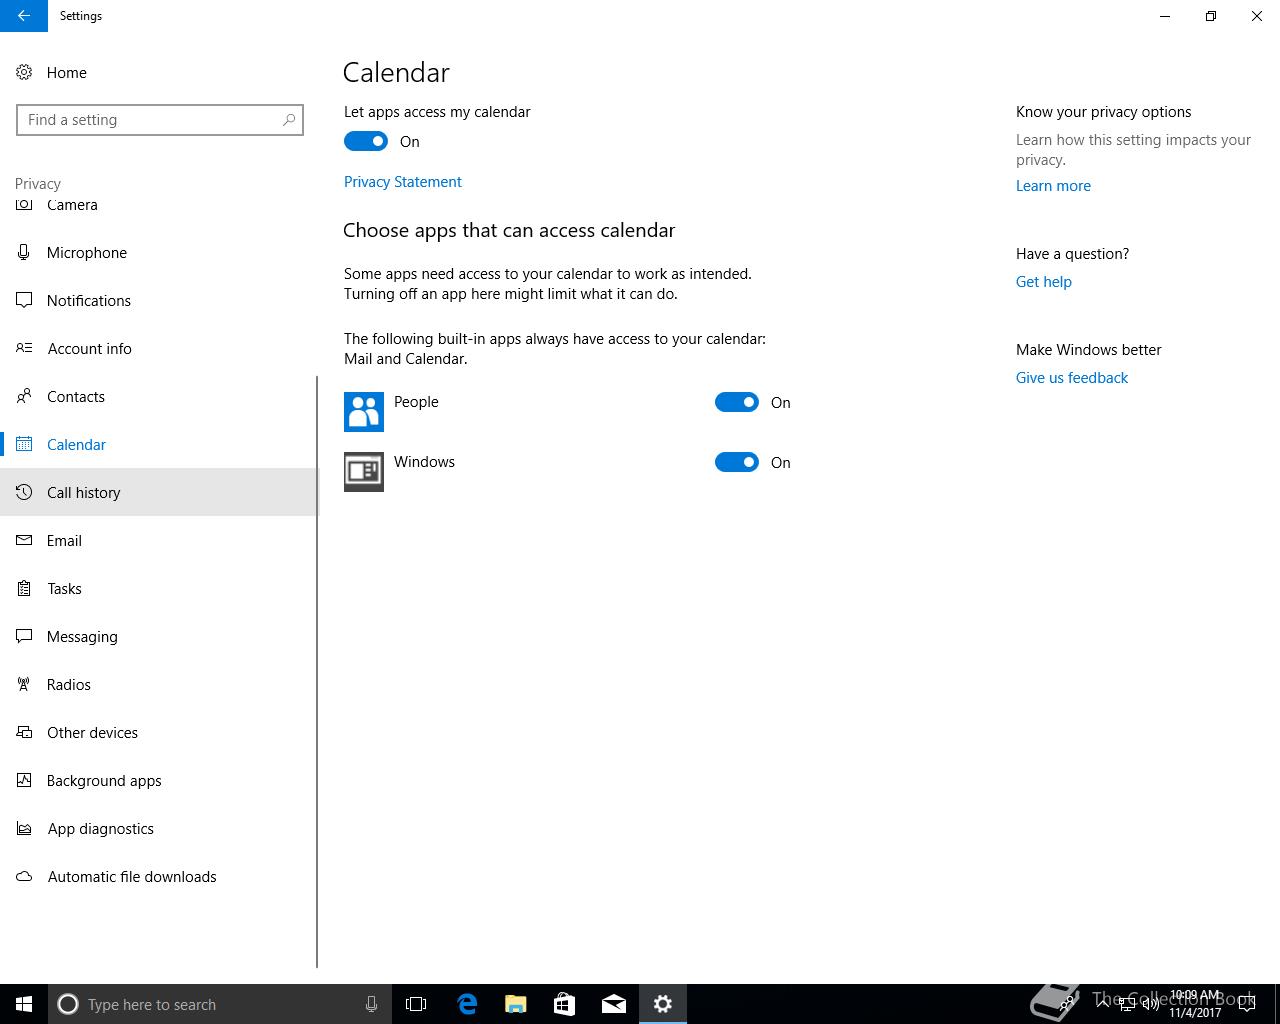Click the People app icon
This screenshot has height=1024, width=1280.
(x=364, y=412)
